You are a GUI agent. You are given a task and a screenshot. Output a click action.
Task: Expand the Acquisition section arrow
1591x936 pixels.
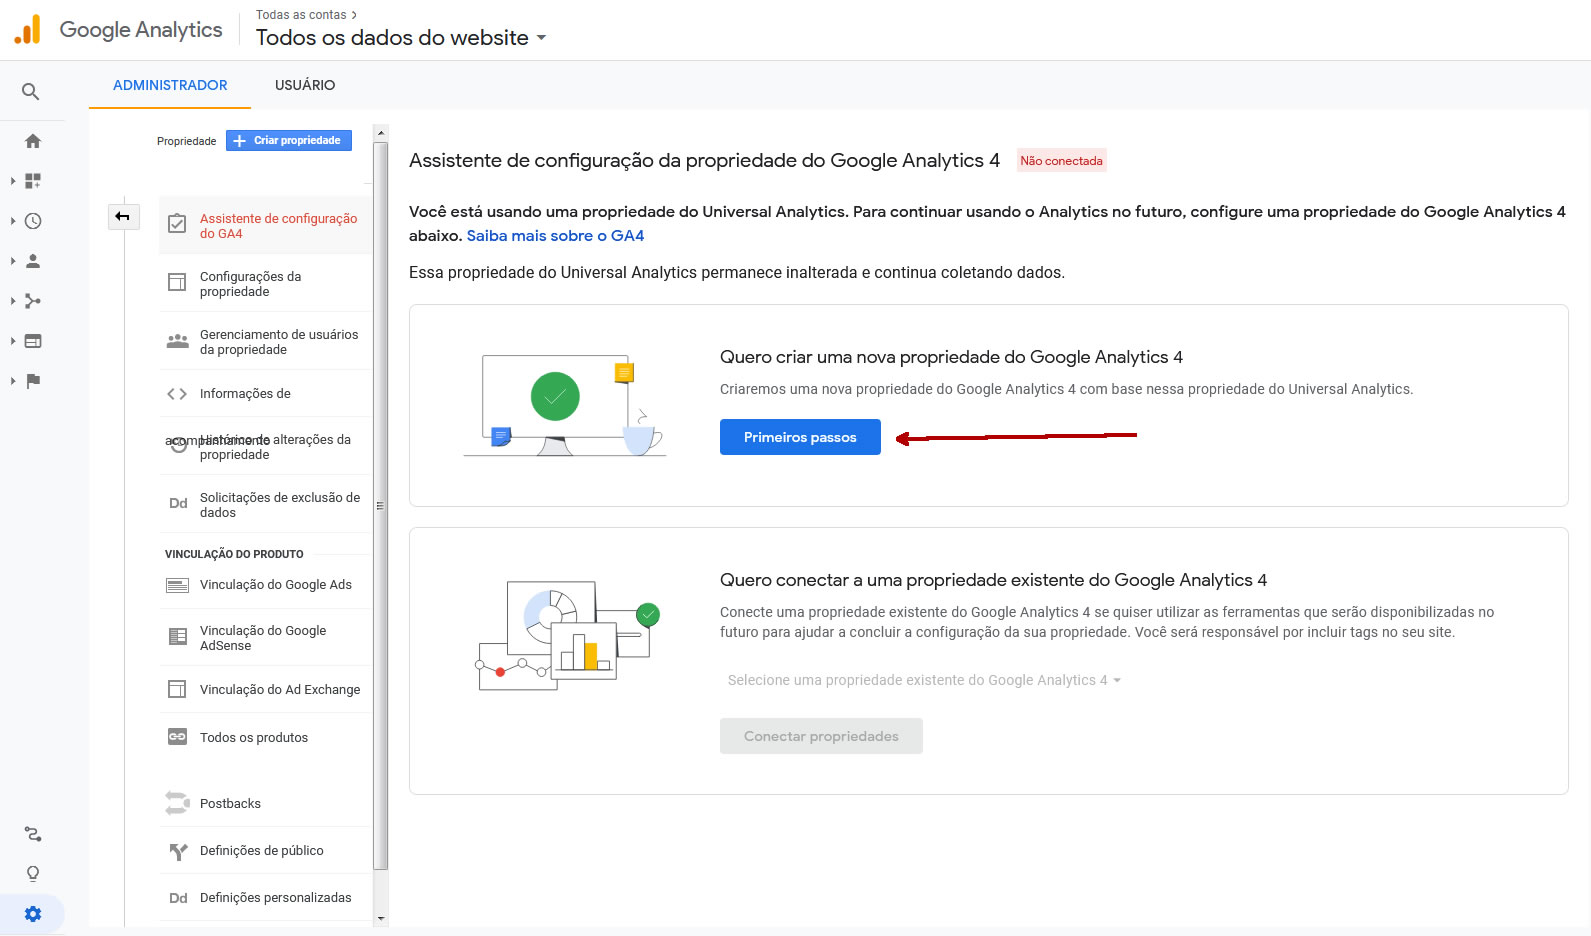coord(12,301)
